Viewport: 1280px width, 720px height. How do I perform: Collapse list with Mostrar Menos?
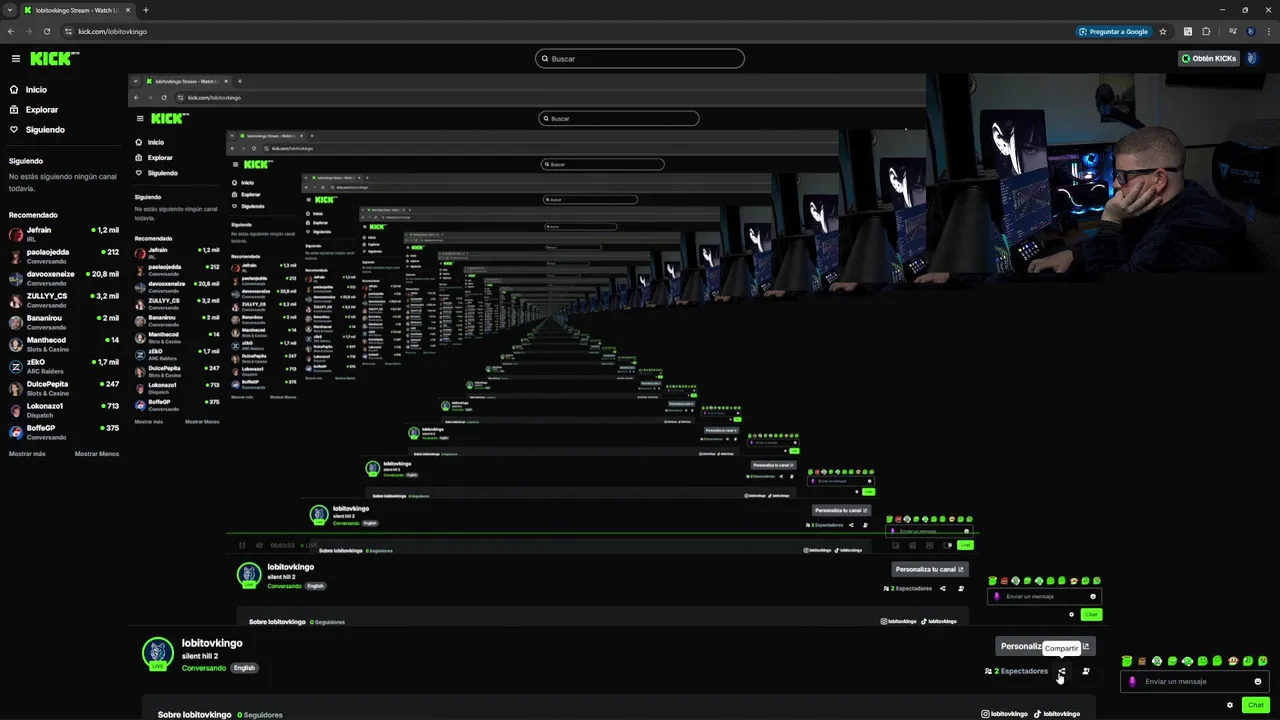point(97,454)
